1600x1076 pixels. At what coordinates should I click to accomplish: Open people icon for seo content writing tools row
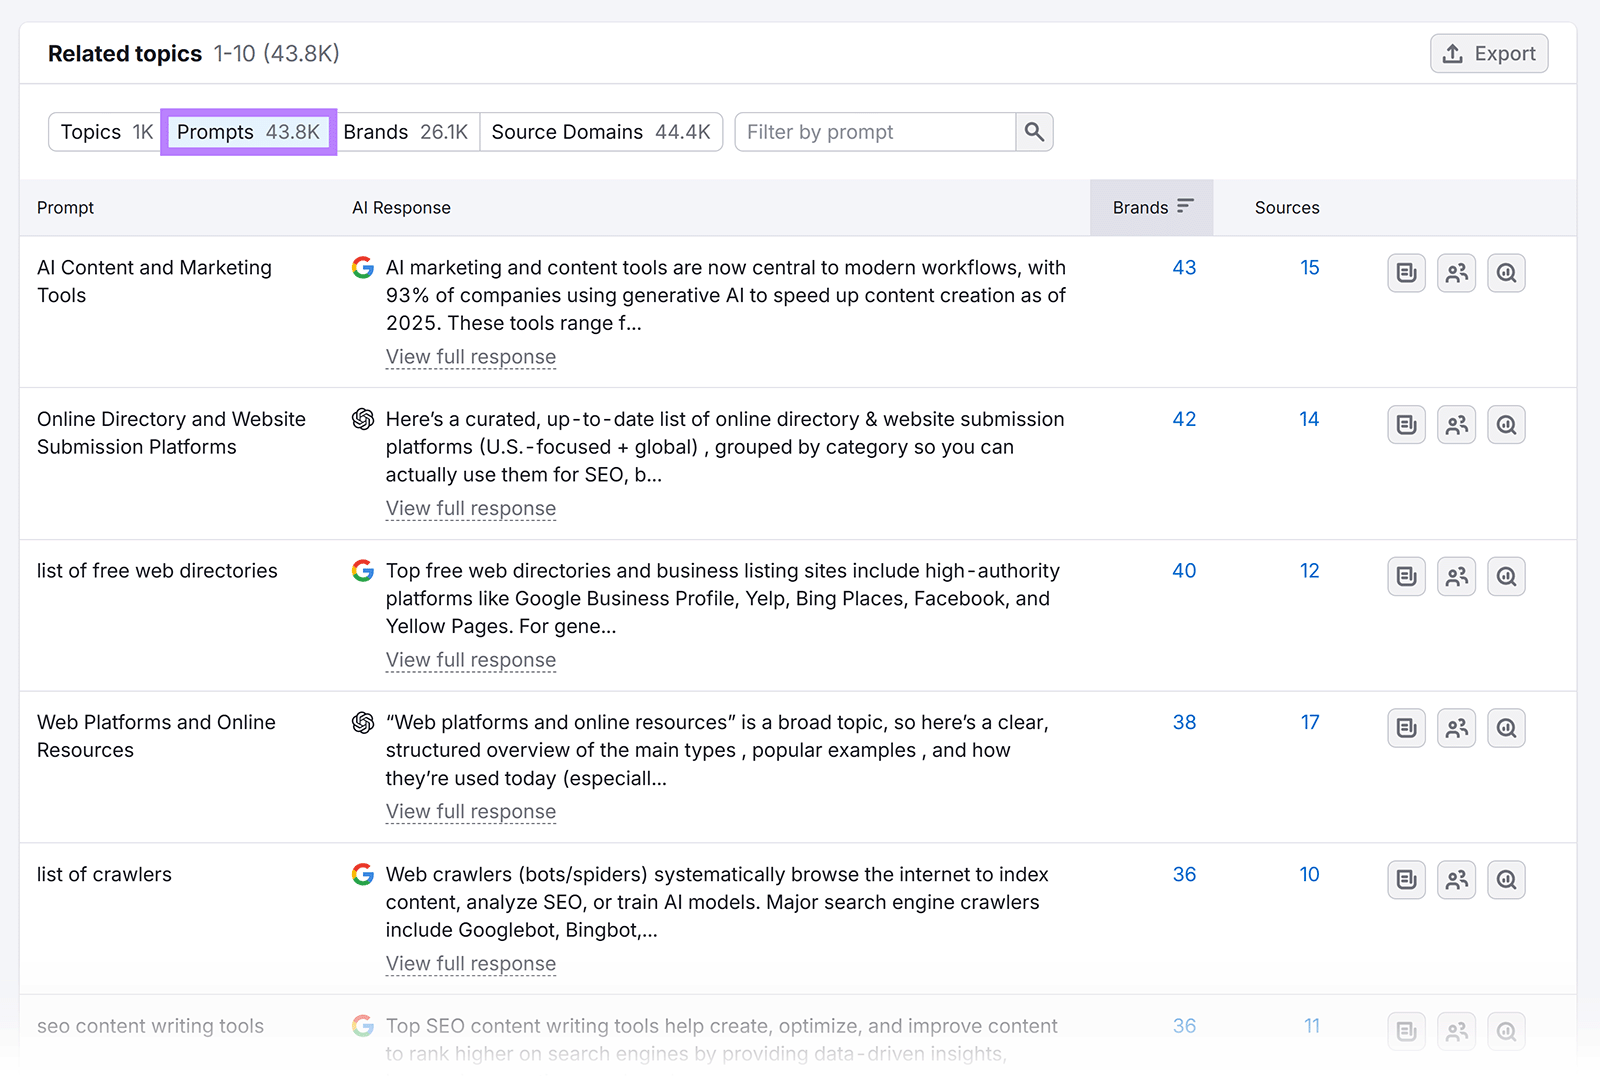[x=1456, y=1031]
